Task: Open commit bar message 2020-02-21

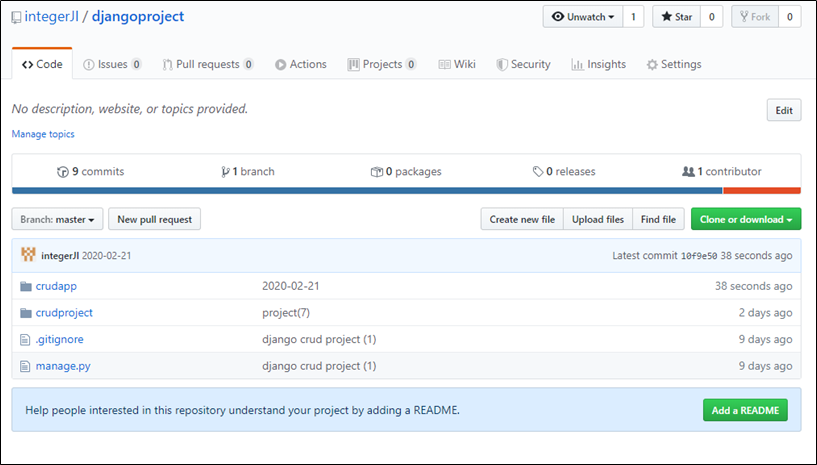Action: click(107, 256)
